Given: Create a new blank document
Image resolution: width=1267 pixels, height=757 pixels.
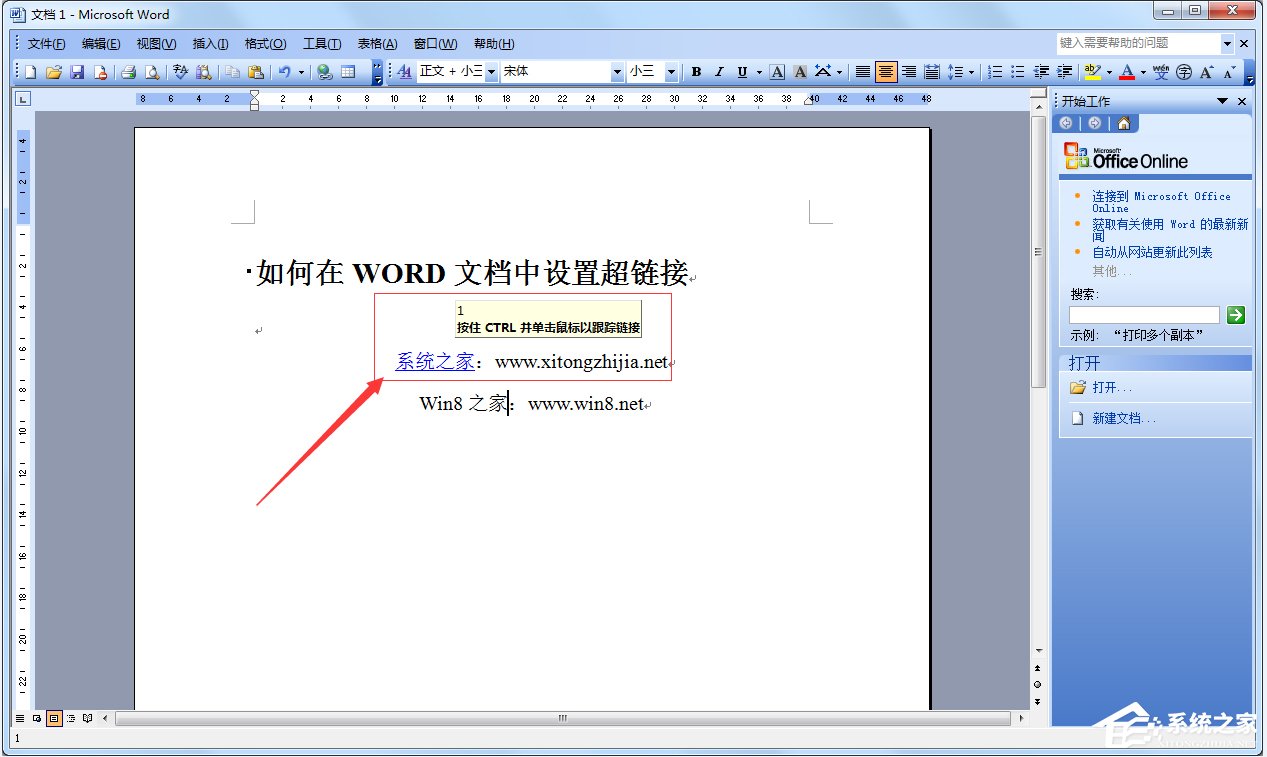Looking at the screenshot, I should (x=28, y=71).
